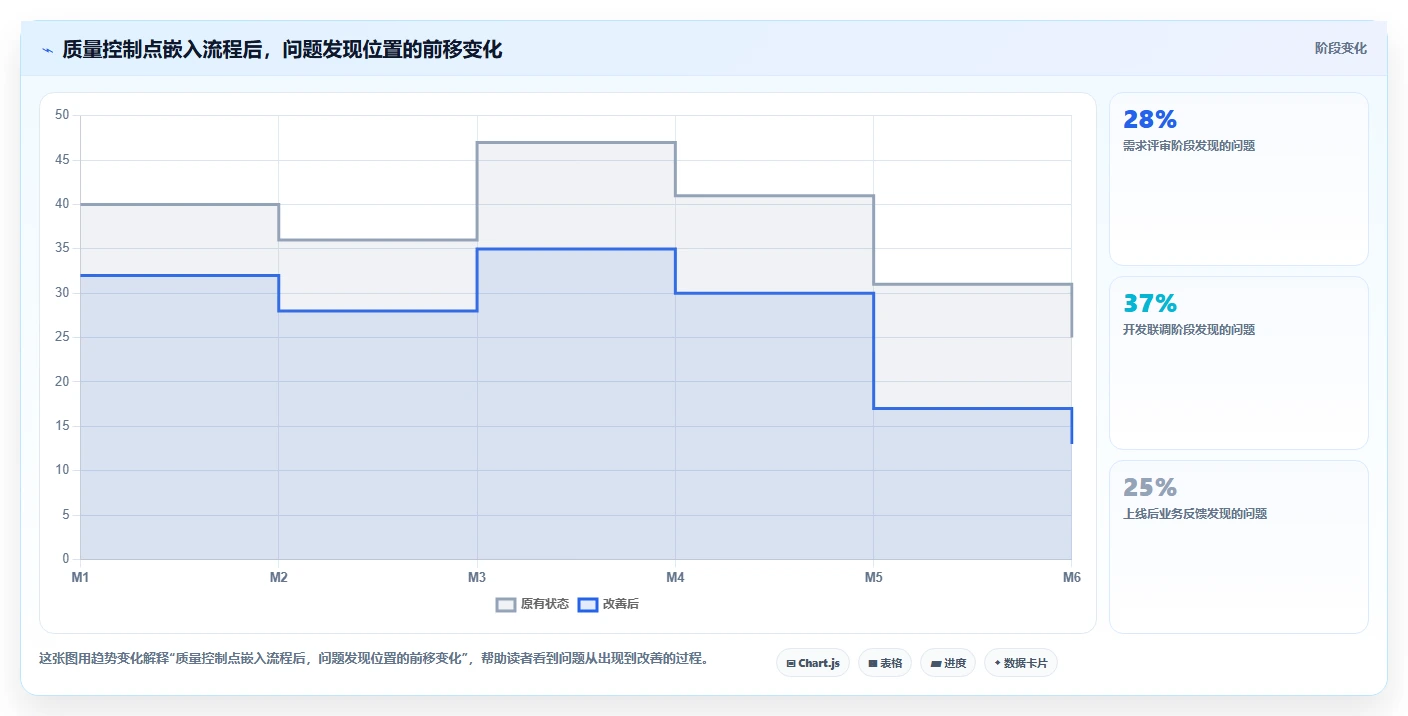Image resolution: width=1408 pixels, height=716 pixels.
Task: Click the M5 x-axis label
Action: point(873,577)
